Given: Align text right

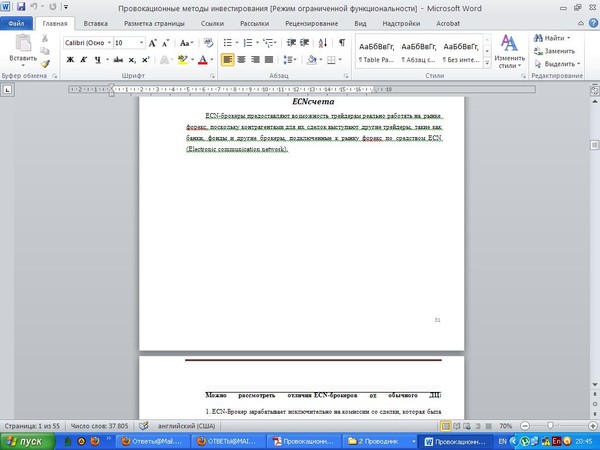Looking at the screenshot, I should point(255,60).
